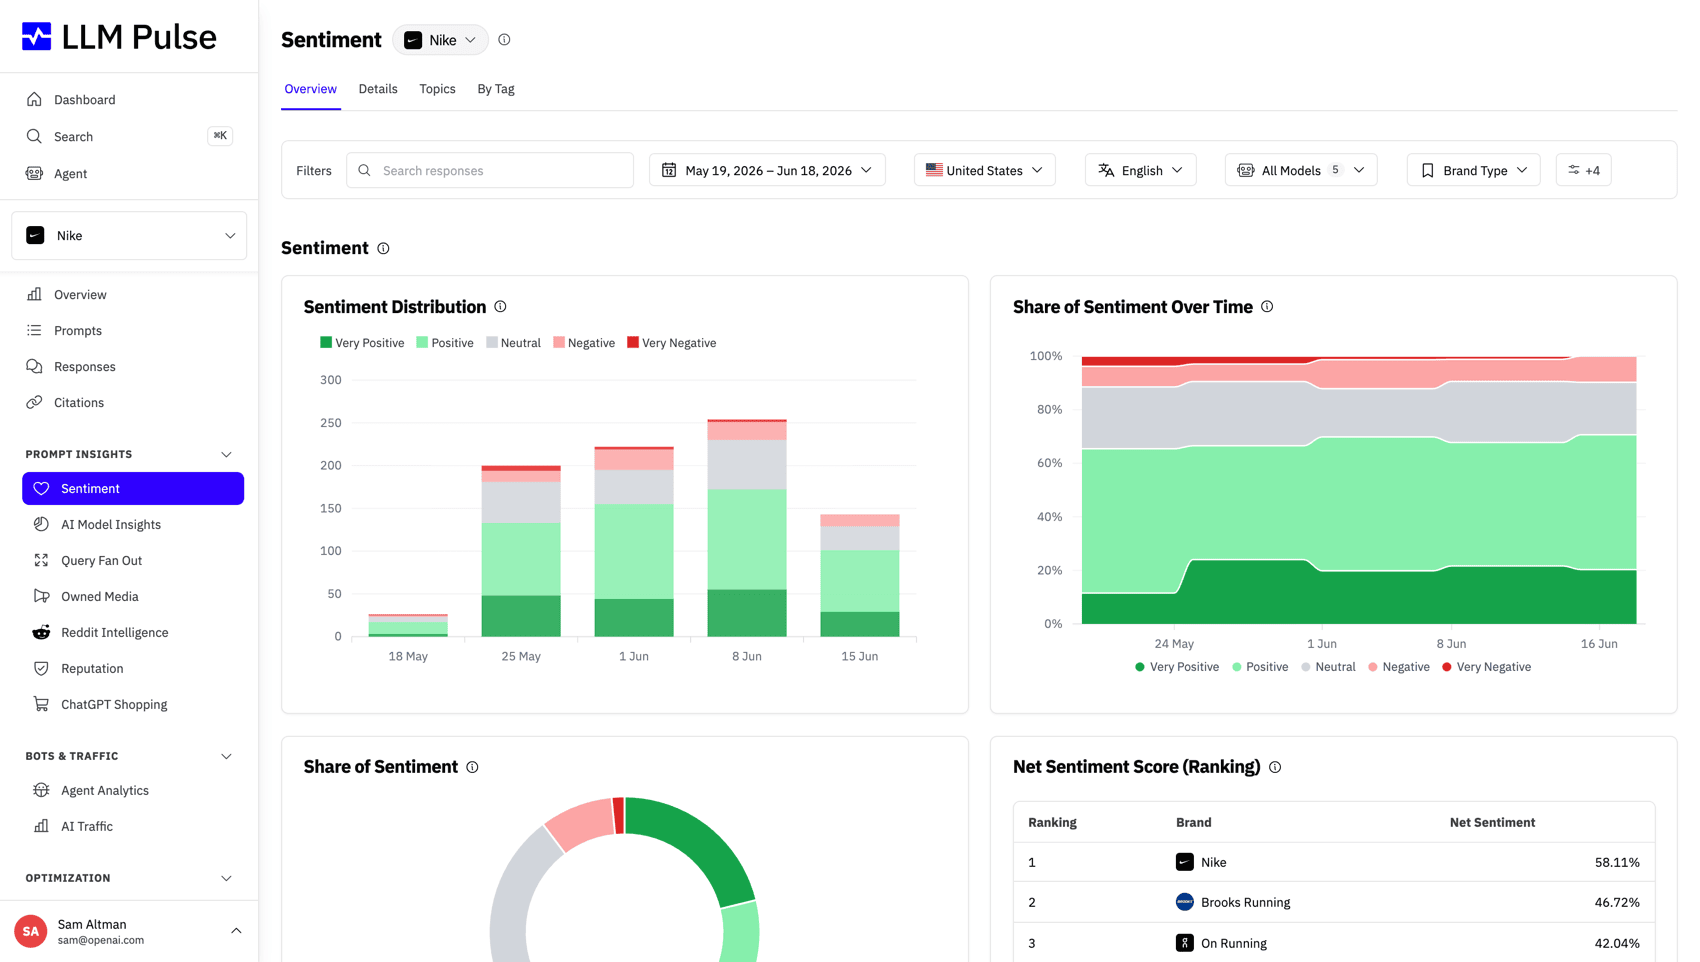This screenshot has height=962, width=1700.
Task: Open the All Models dropdown
Action: (x=1301, y=170)
